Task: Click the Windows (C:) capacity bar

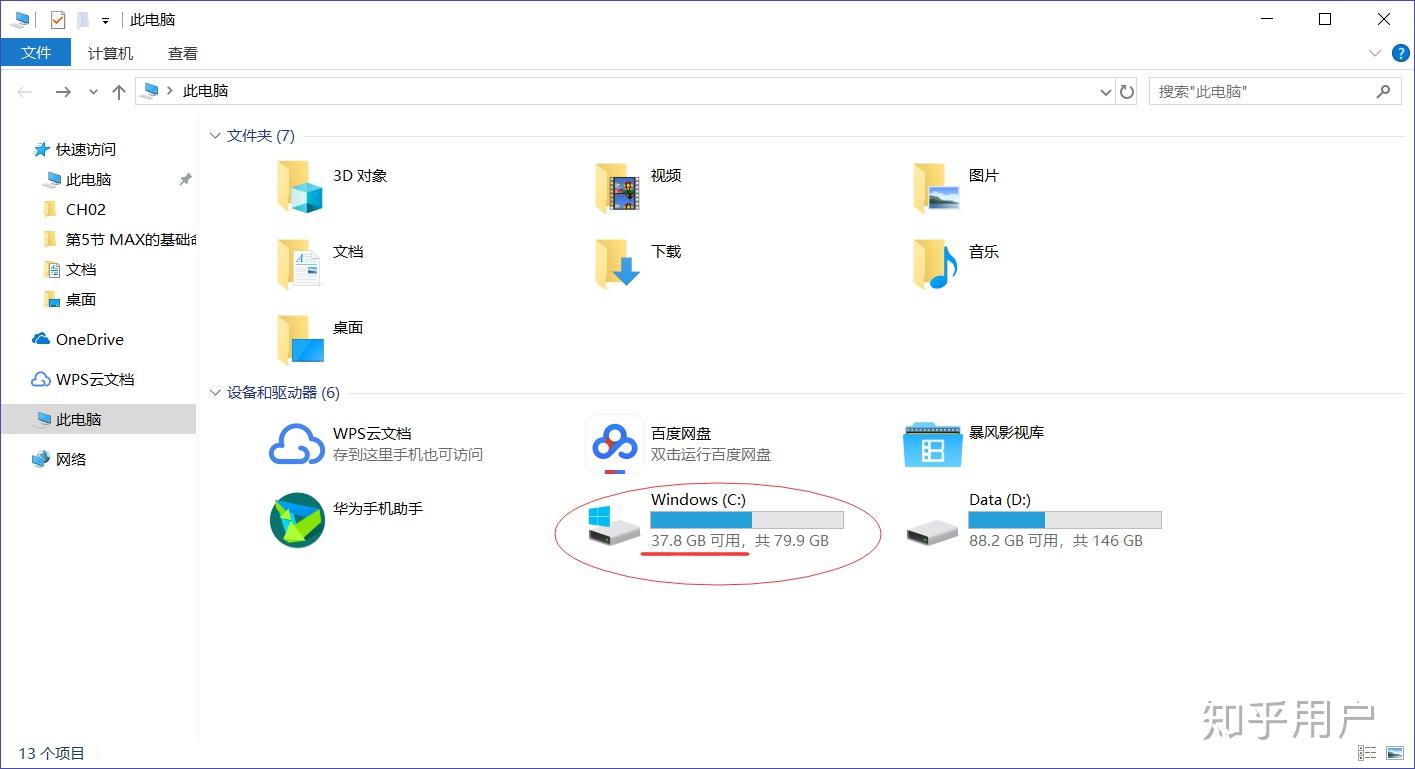Action: coord(746,519)
